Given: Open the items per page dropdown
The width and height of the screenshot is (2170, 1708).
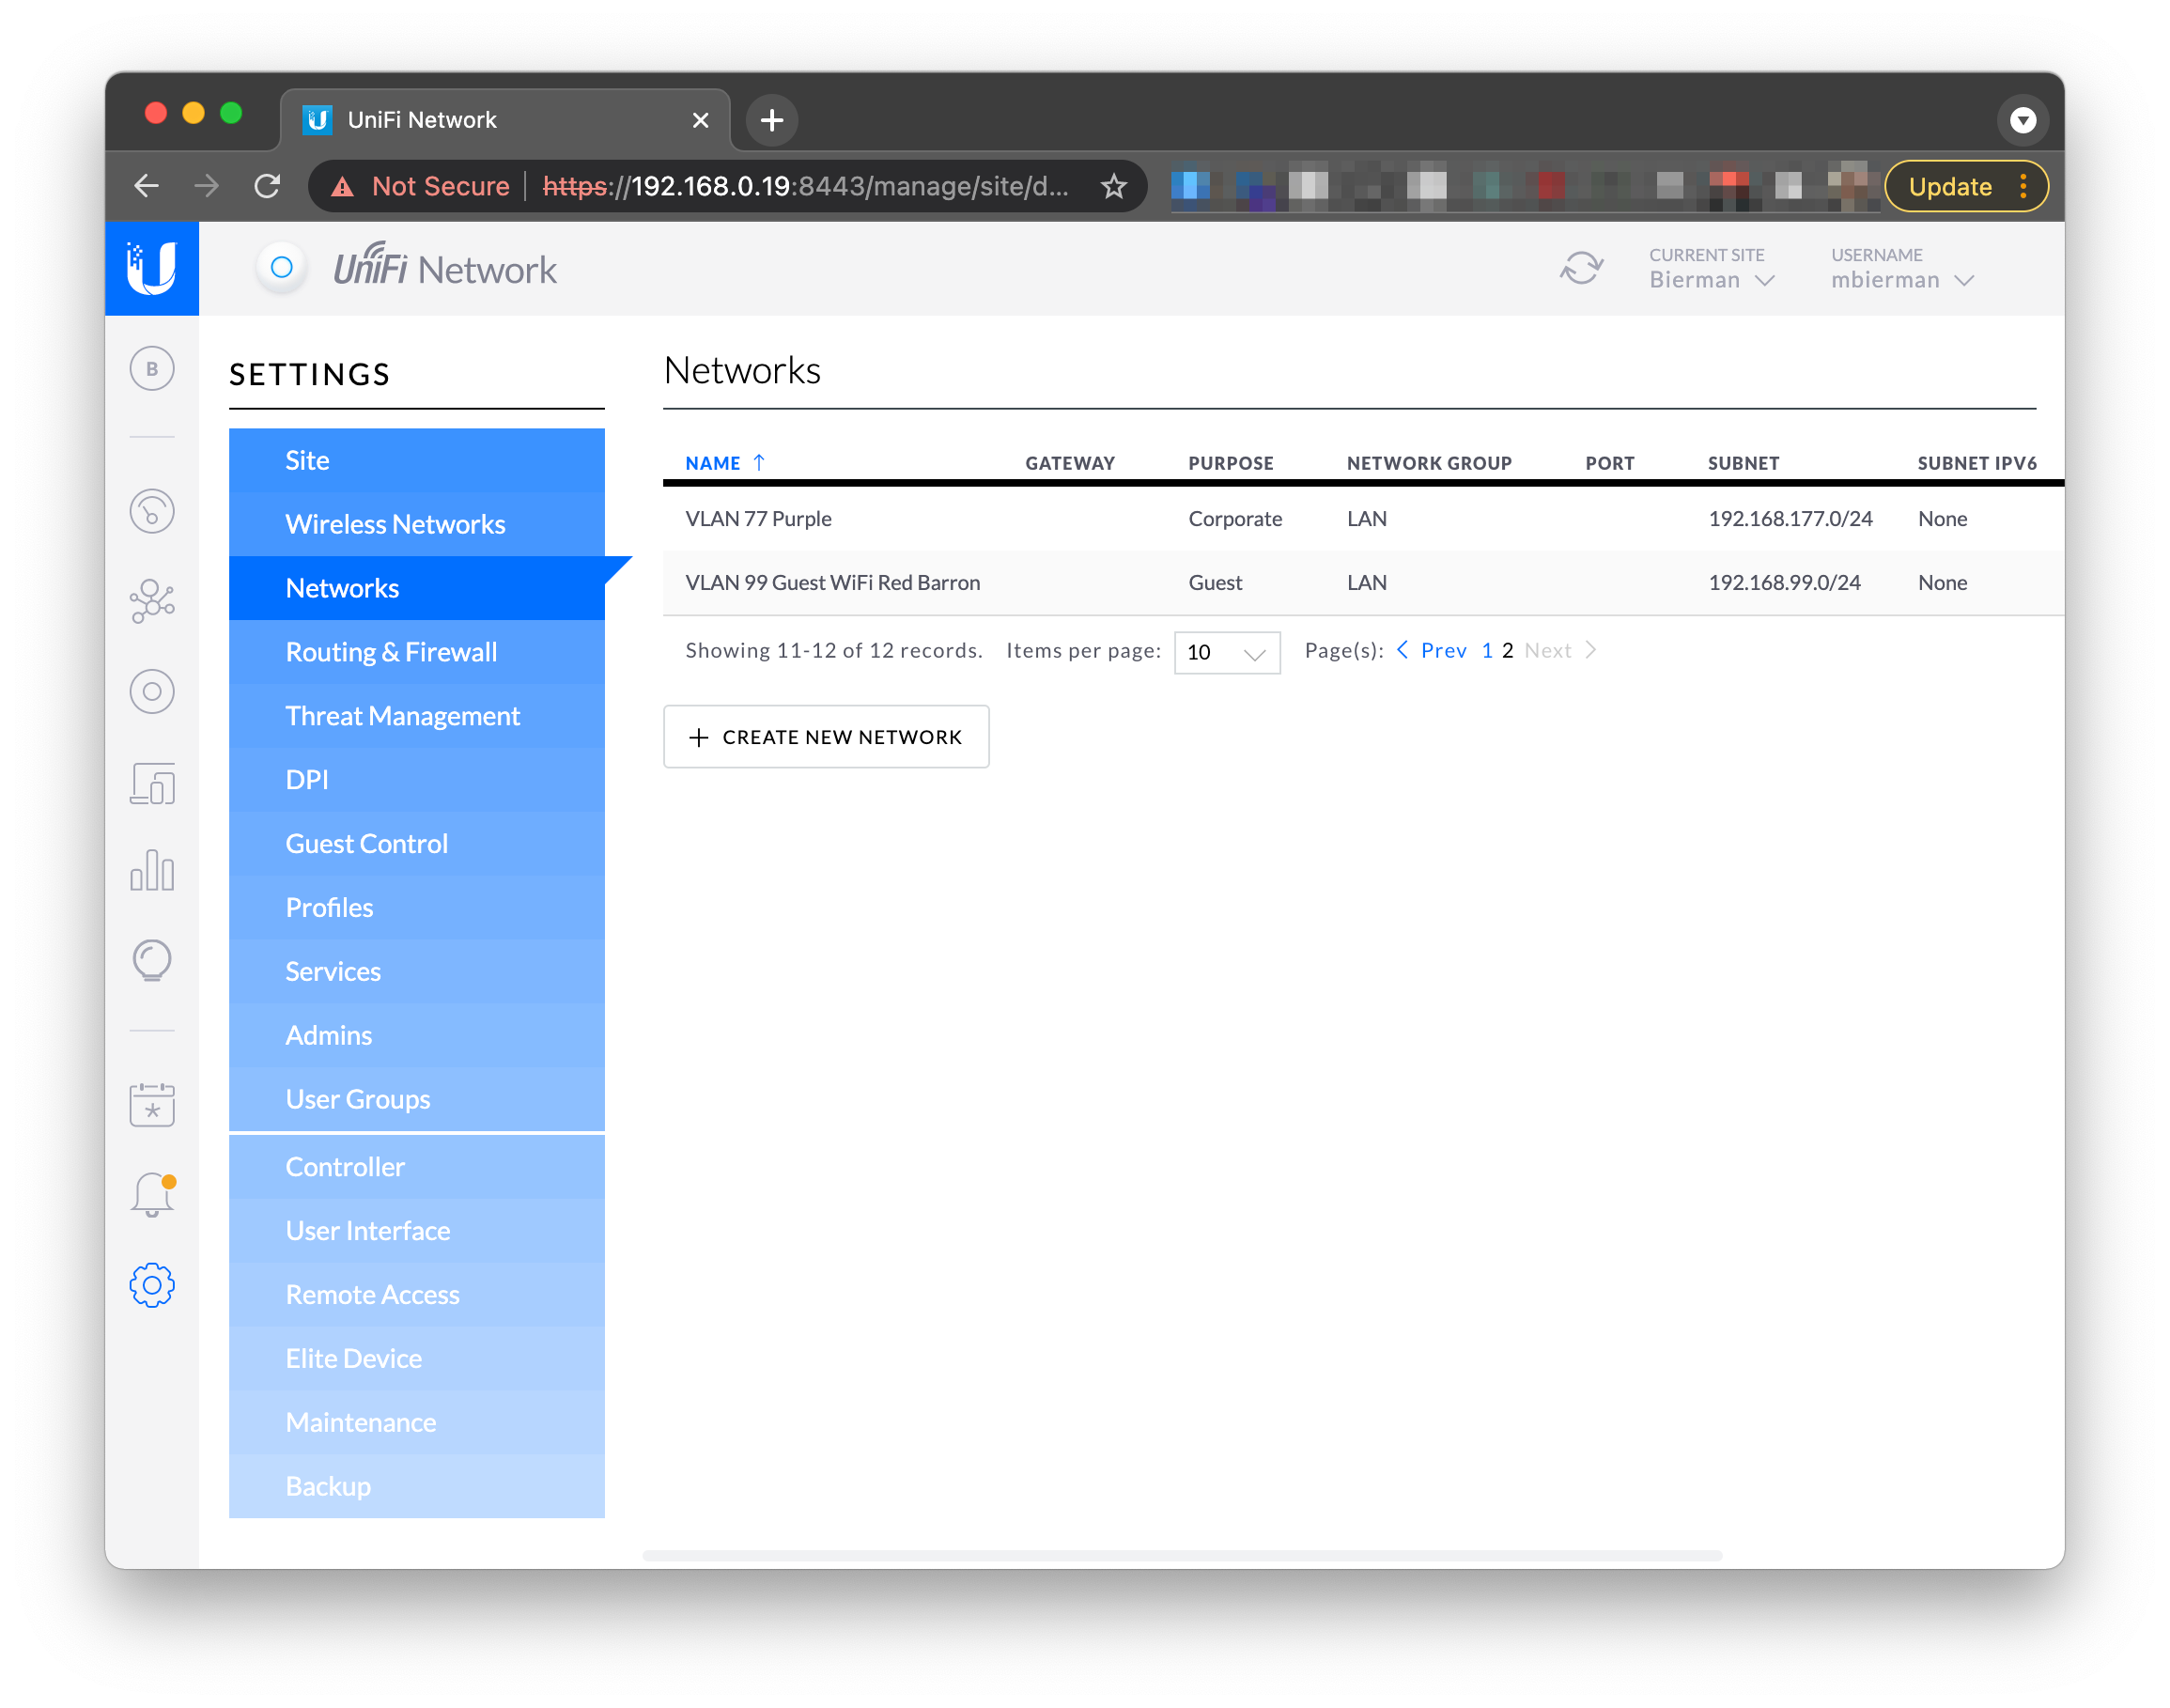Looking at the screenshot, I should point(1226,653).
